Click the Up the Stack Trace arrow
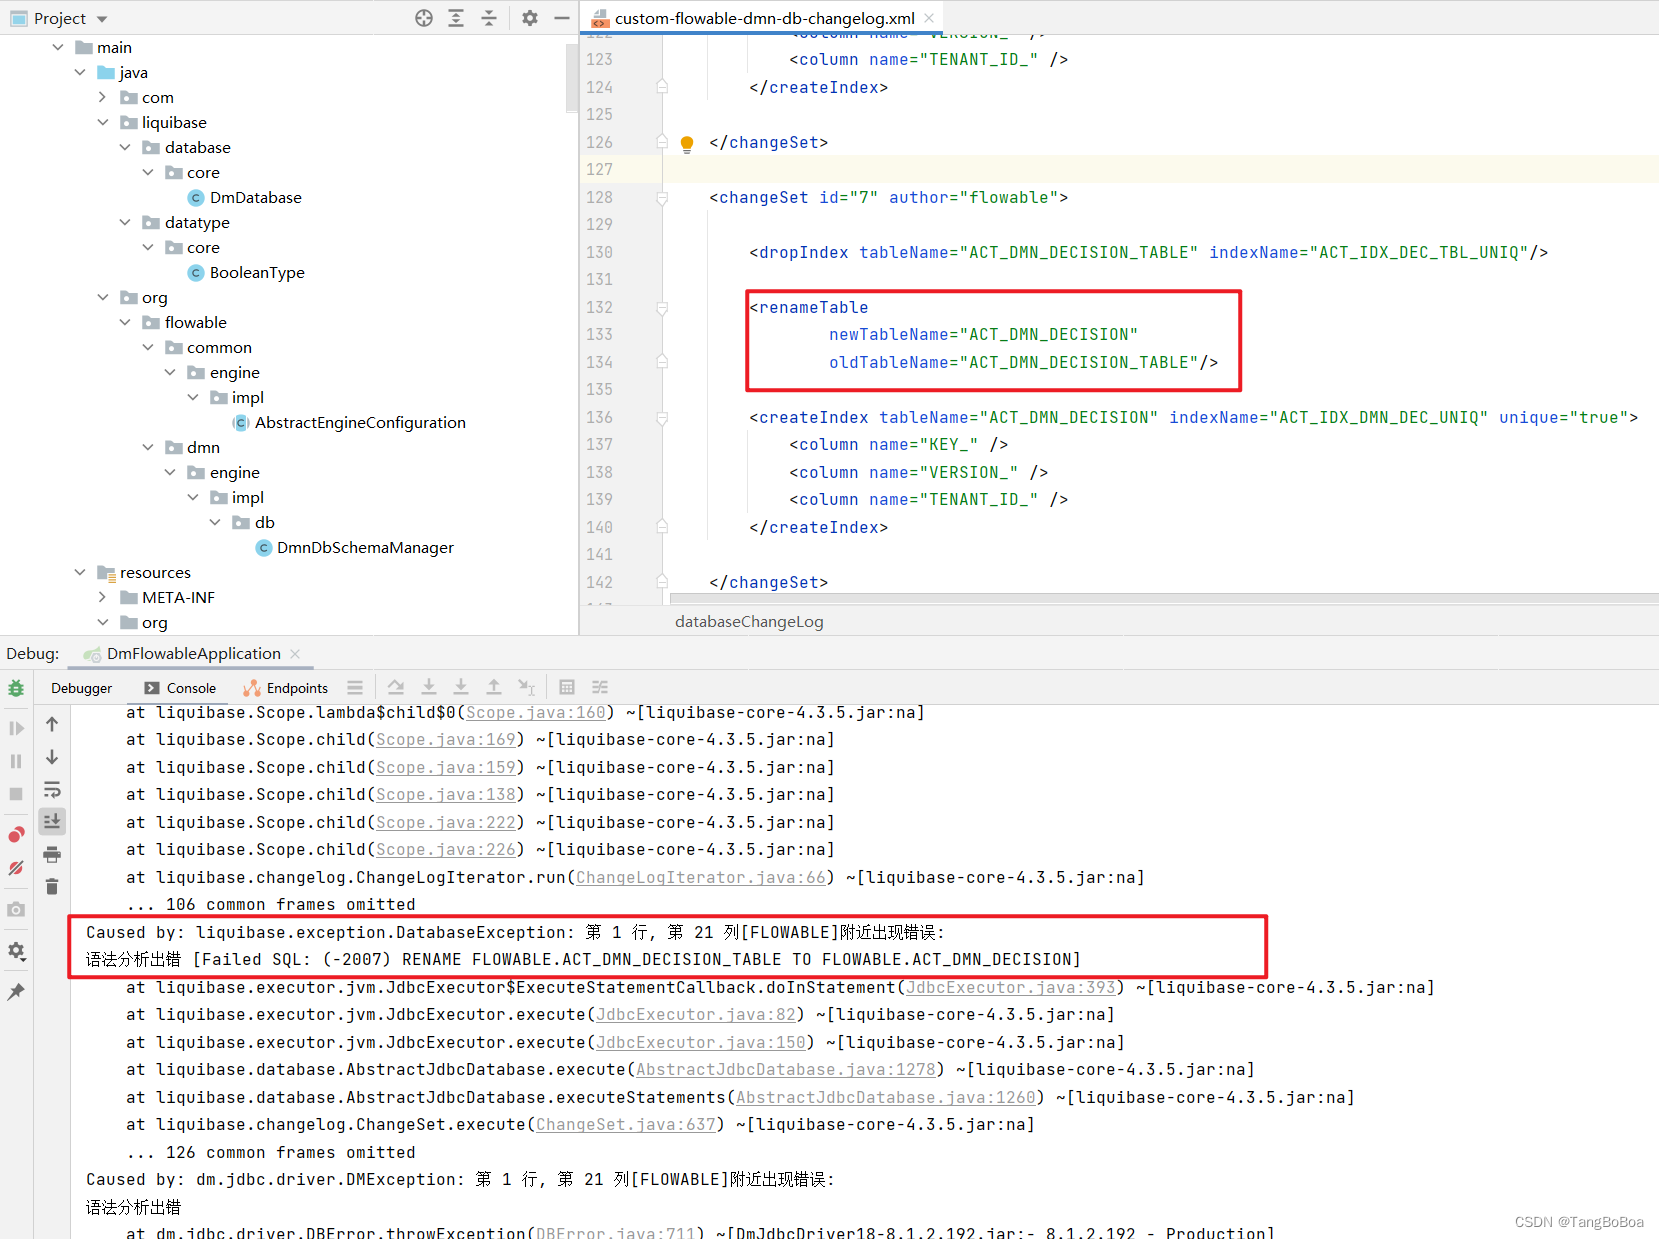 tap(52, 724)
